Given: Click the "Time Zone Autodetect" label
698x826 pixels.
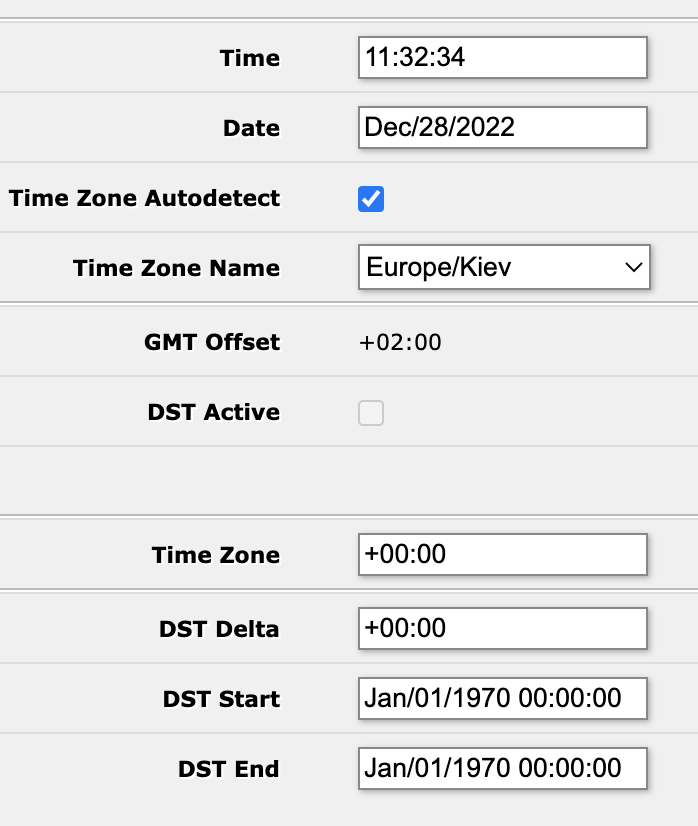Looking at the screenshot, I should point(145,198).
